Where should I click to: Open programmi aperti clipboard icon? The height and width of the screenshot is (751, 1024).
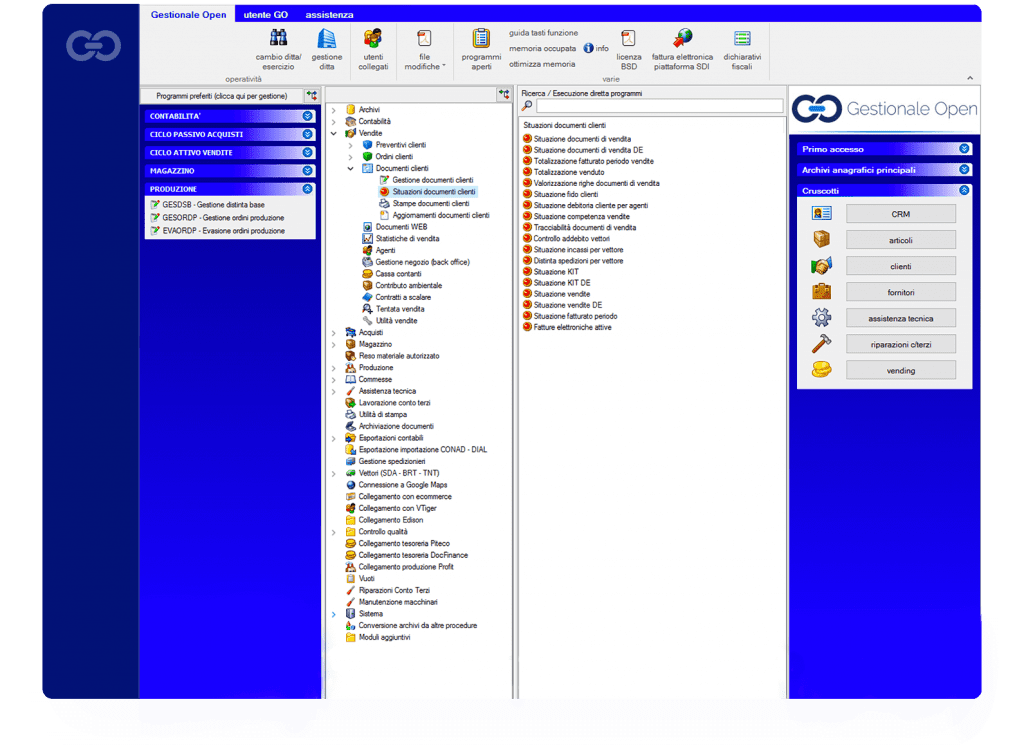point(481,38)
